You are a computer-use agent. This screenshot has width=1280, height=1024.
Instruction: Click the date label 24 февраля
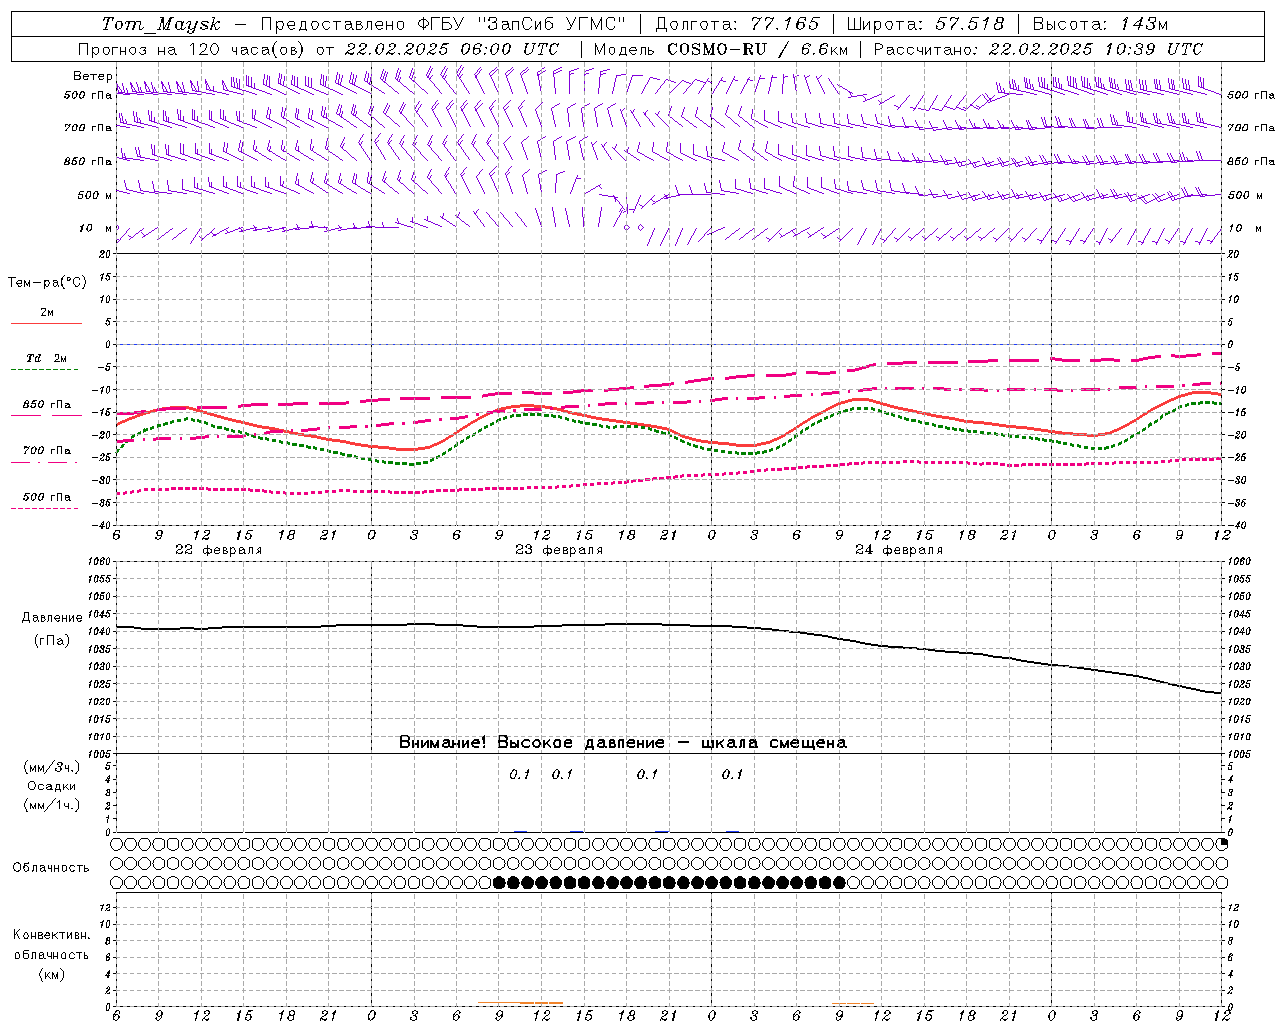click(x=899, y=550)
